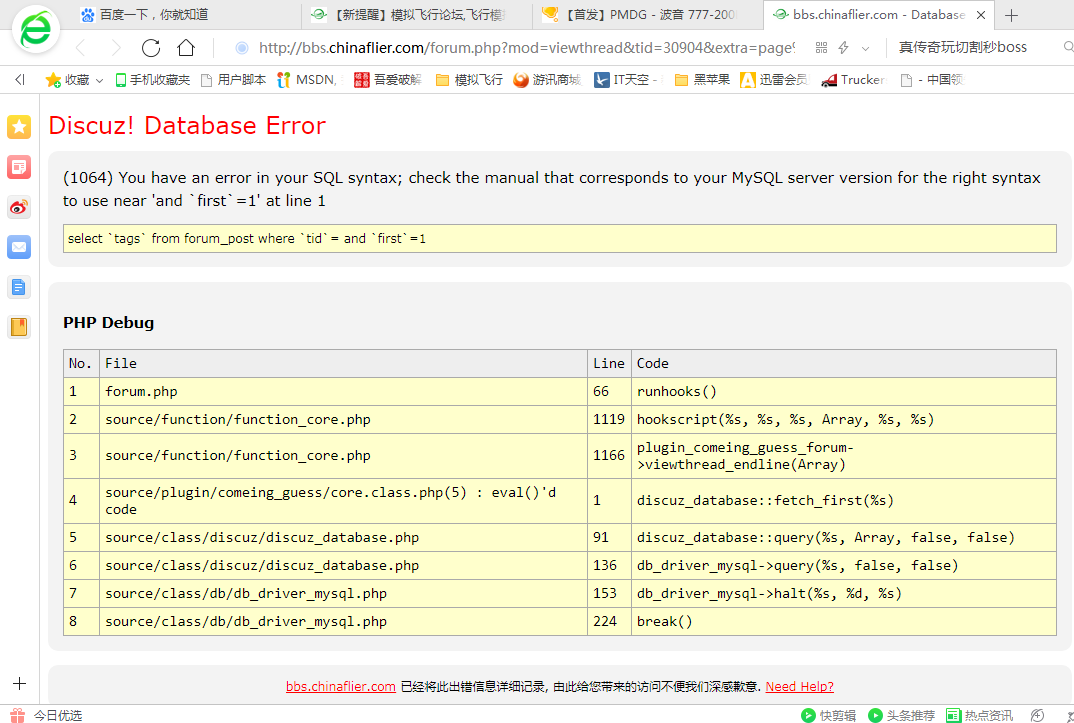Image resolution: width=1074 pixels, height=723 pixels.
Task: Add a sidebar app with plus icon
Action: 20,683
